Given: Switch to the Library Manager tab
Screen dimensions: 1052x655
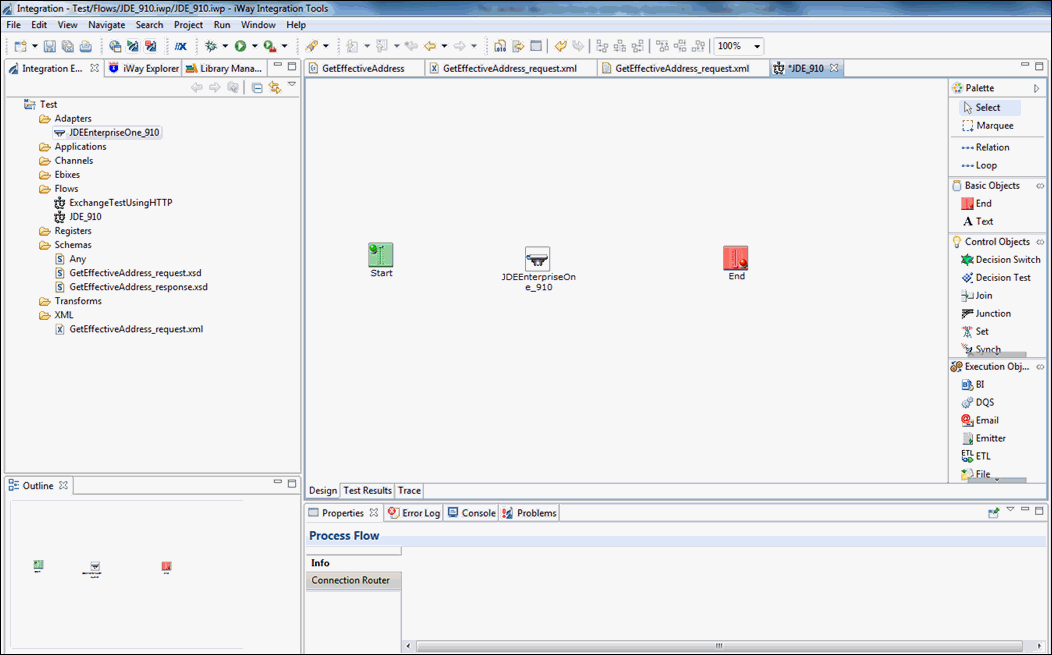Looking at the screenshot, I should pos(224,68).
